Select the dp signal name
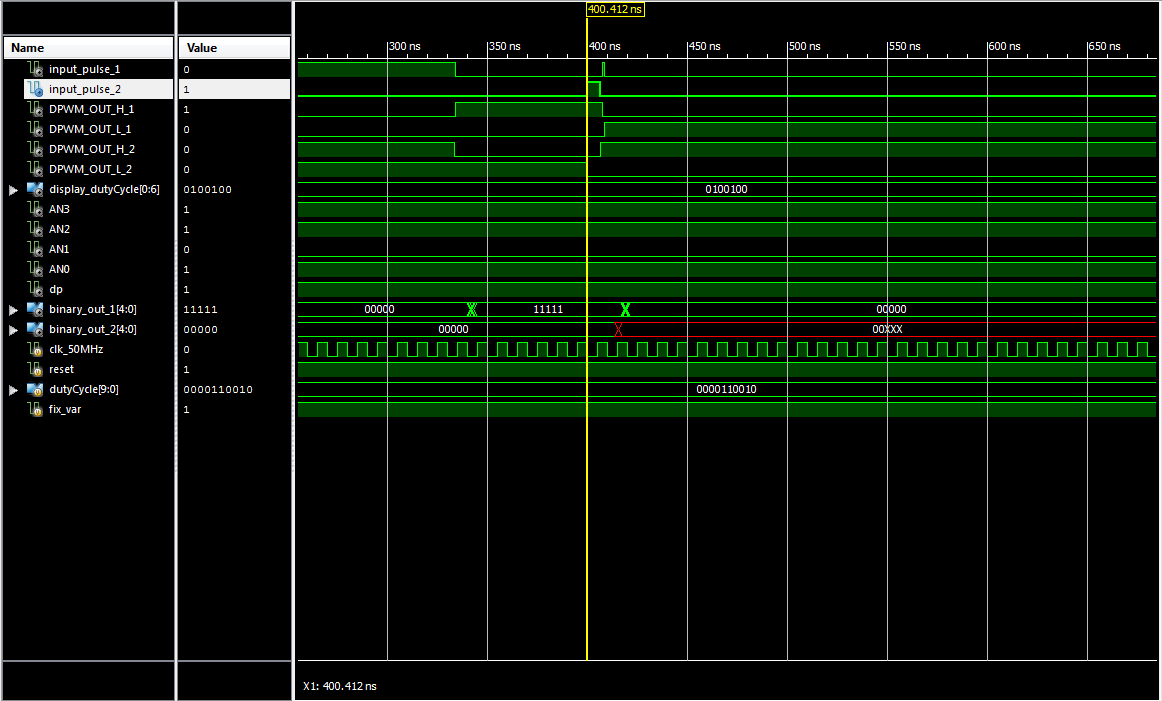Viewport: 1162px width, 701px height. pyautogui.click(x=56, y=289)
